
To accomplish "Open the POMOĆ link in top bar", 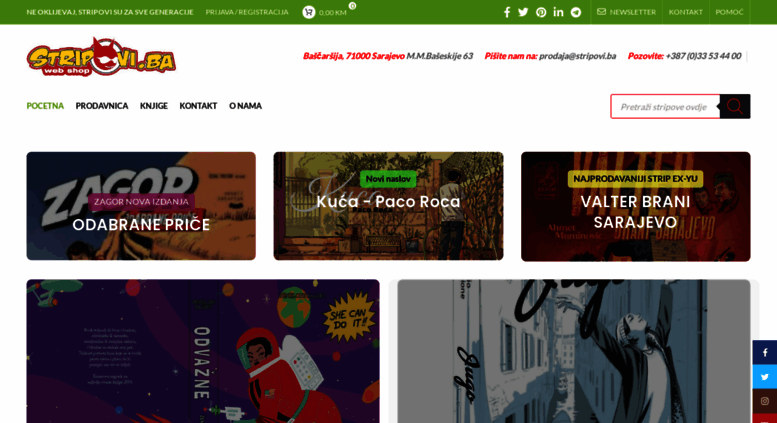I will [x=729, y=12].
